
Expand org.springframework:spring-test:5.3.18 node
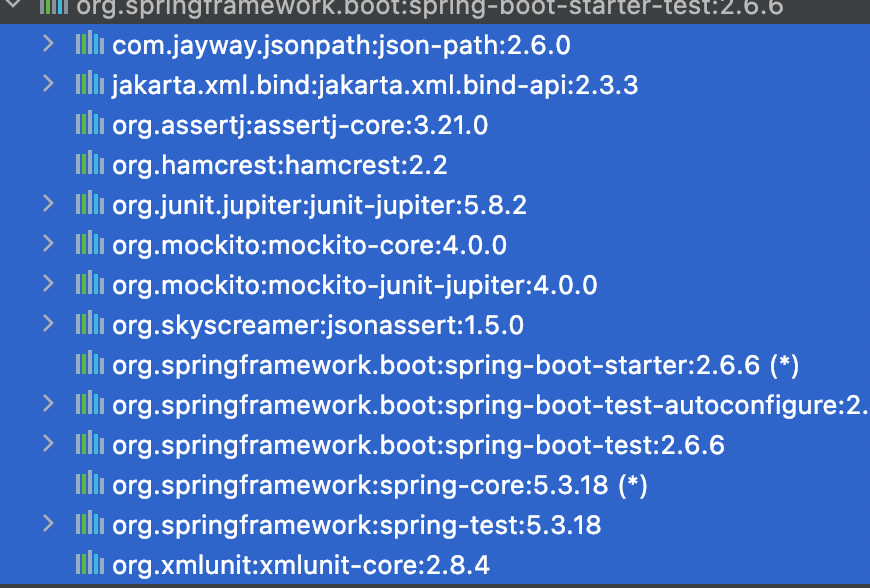tap(48, 524)
